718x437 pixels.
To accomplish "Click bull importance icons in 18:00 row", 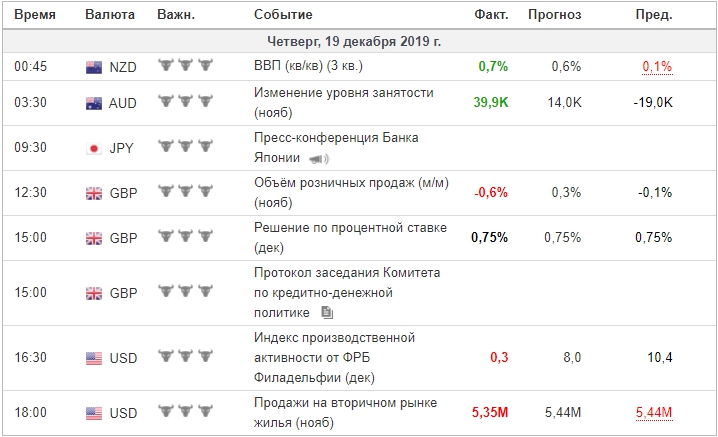I will click(x=187, y=412).
